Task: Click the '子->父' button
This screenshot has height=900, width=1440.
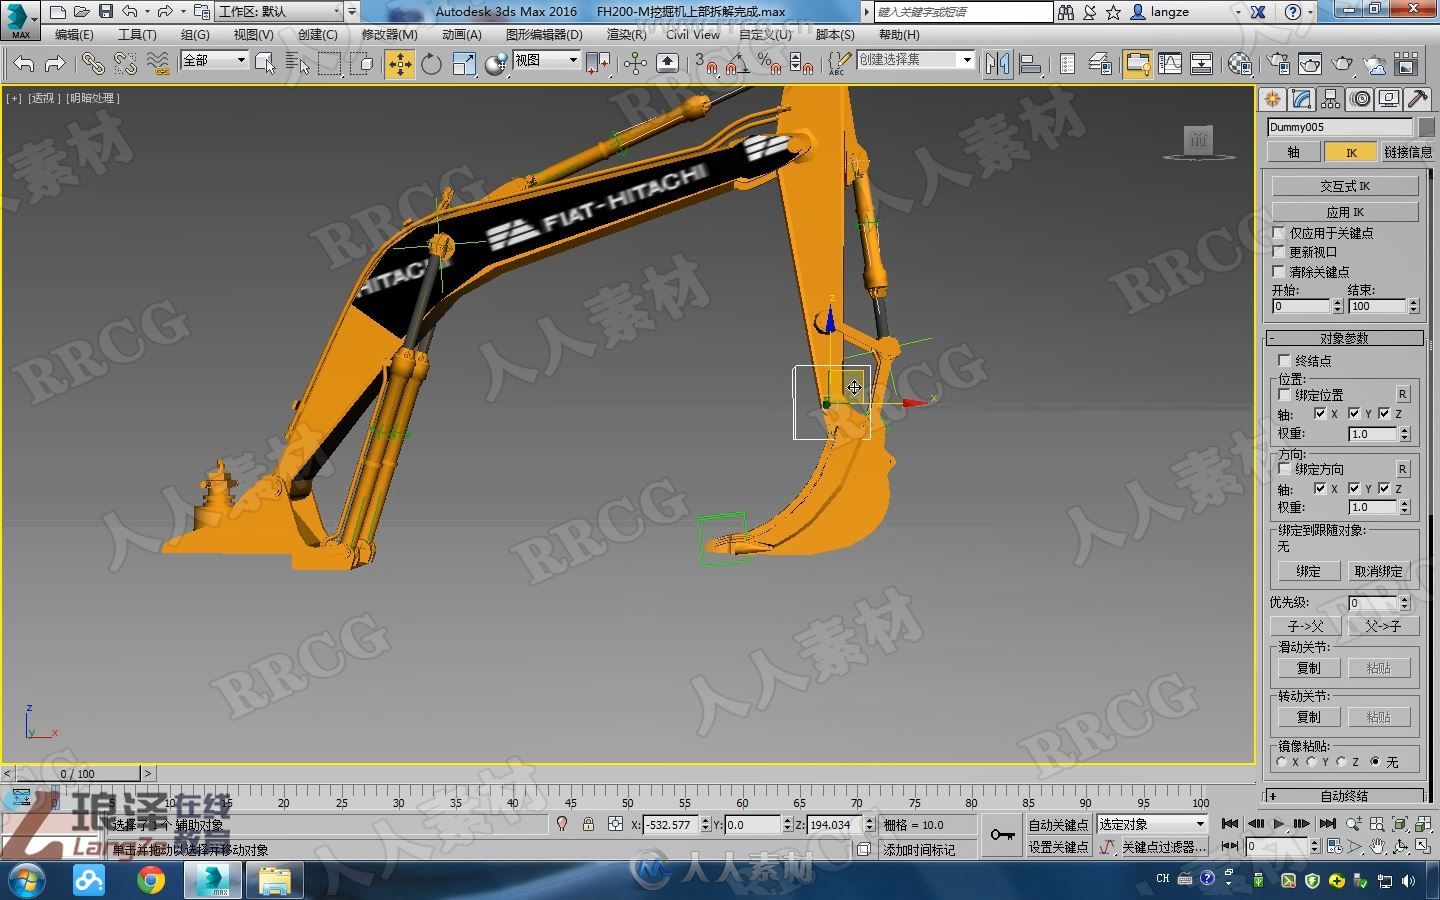Action: click(1306, 626)
